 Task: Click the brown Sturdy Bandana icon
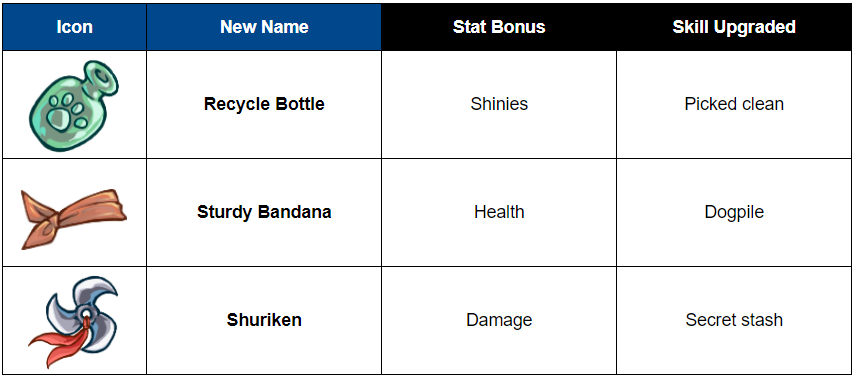tap(74, 218)
